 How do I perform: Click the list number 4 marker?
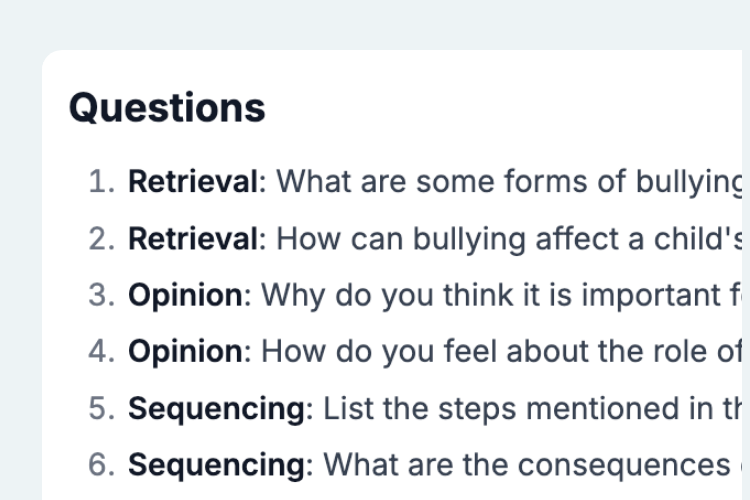[x=102, y=351]
